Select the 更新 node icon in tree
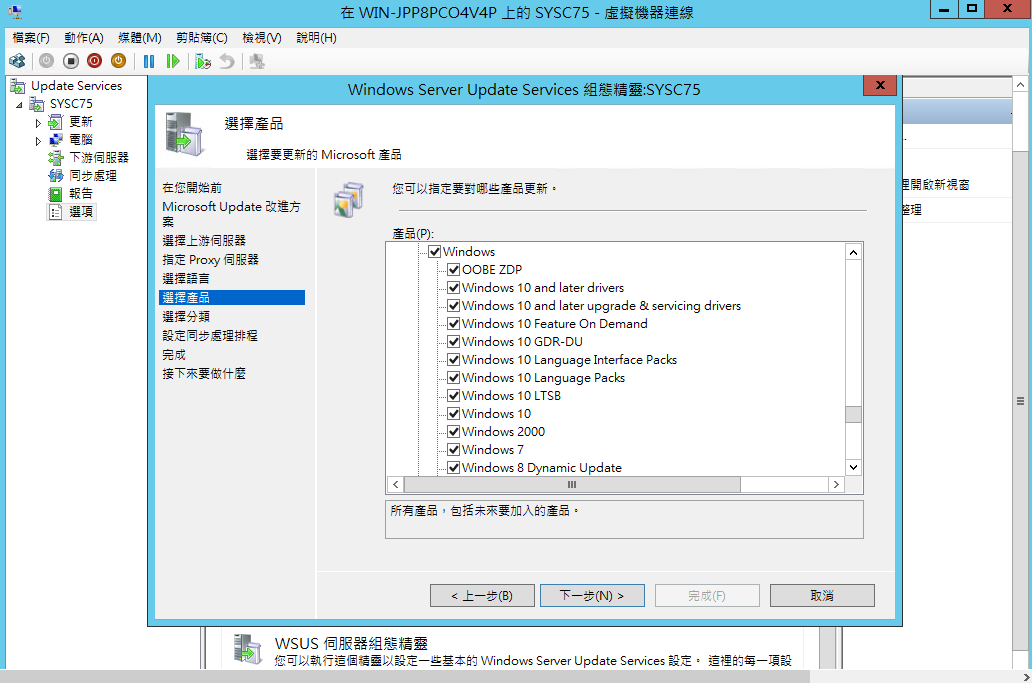 56,122
